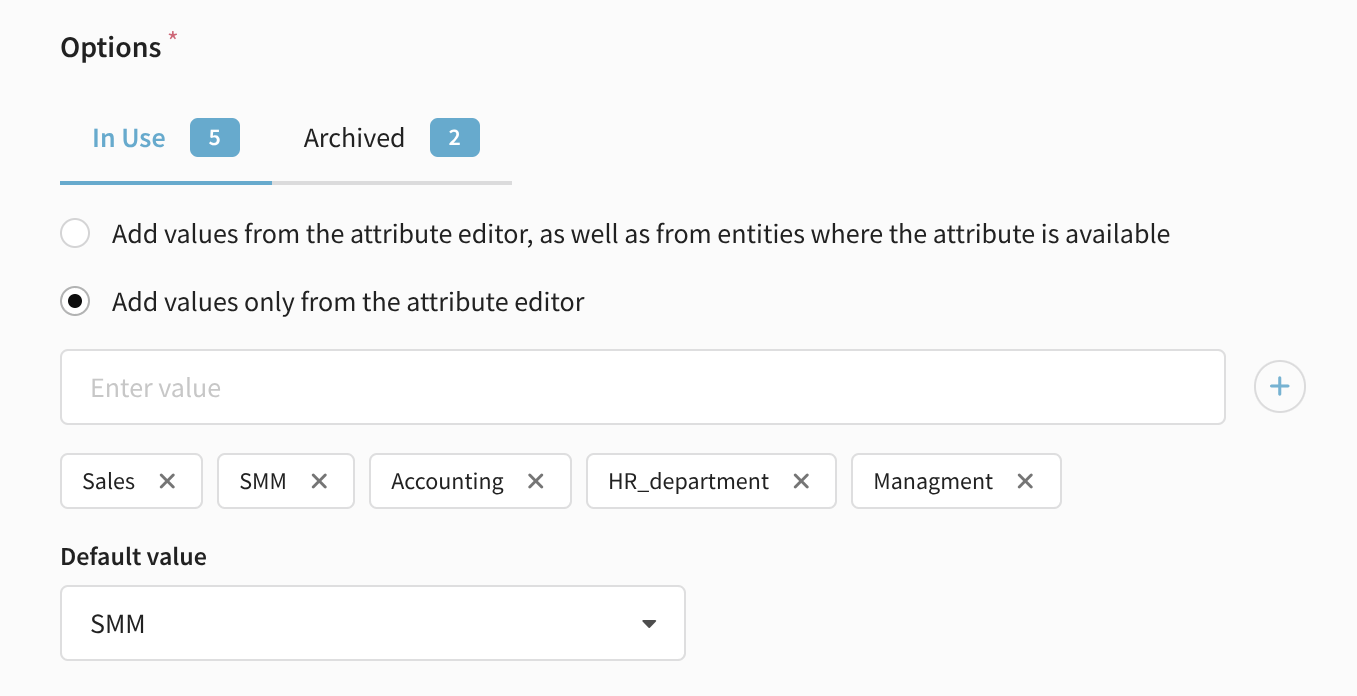The width and height of the screenshot is (1357, 696).
Task: Select the Accounting chip label
Action: click(x=447, y=481)
